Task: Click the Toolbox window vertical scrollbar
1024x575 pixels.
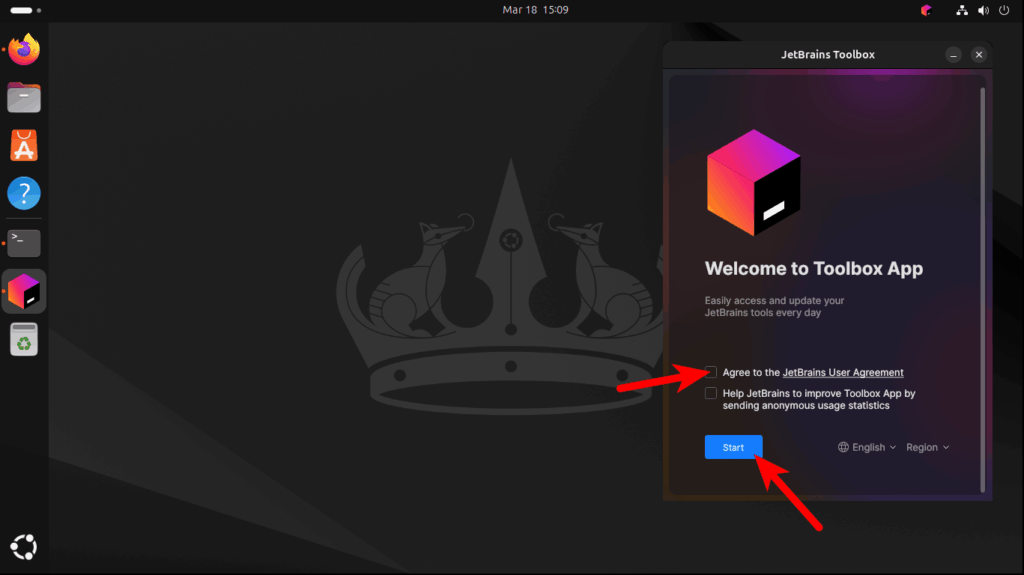Action: point(982,290)
